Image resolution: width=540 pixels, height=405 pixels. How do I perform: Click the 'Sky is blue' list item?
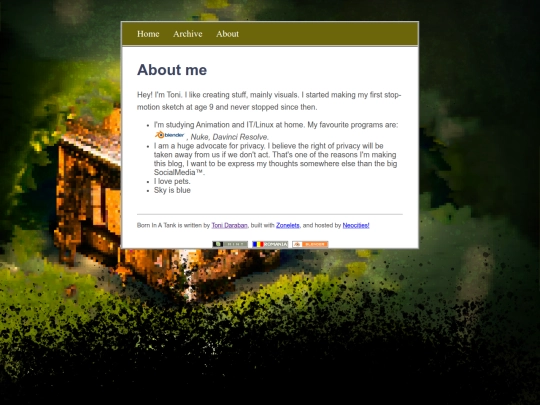(x=172, y=190)
